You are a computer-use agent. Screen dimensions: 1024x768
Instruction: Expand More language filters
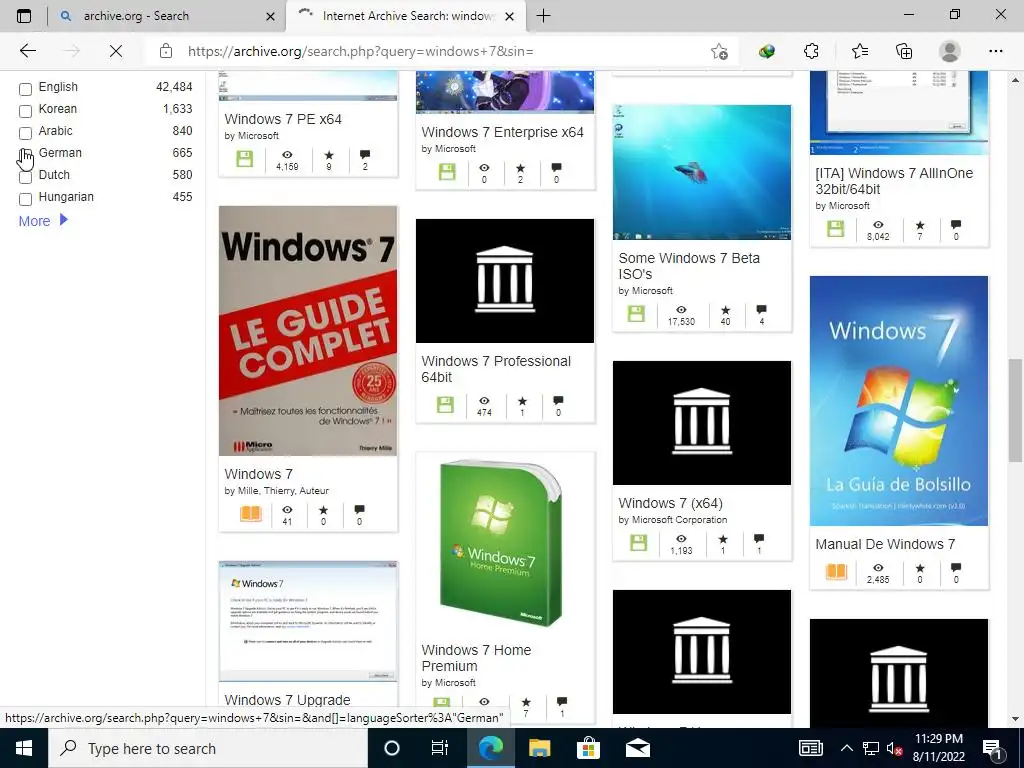(43, 221)
